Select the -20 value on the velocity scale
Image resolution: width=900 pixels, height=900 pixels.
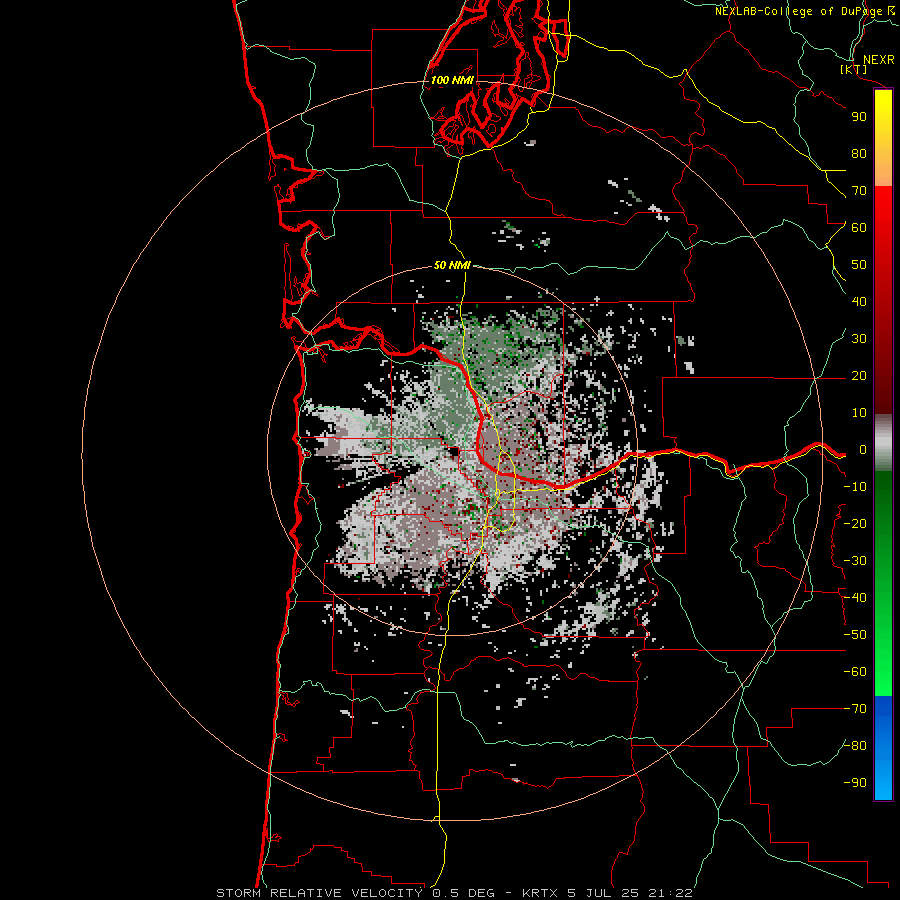click(x=855, y=524)
